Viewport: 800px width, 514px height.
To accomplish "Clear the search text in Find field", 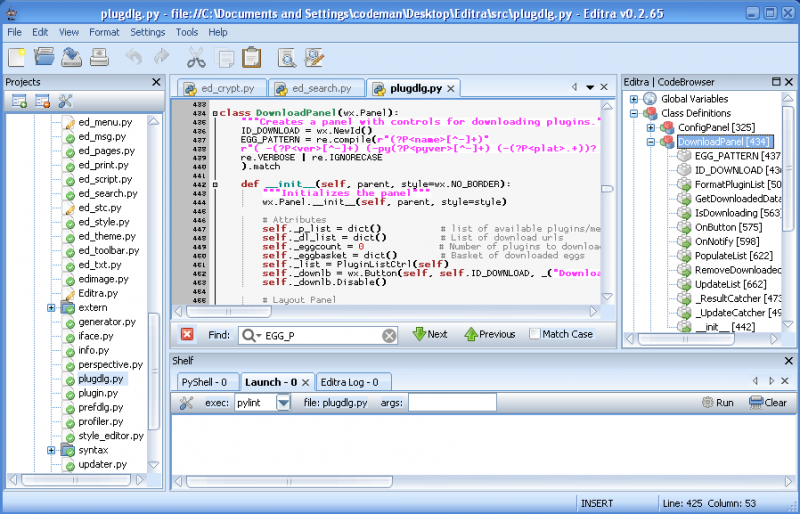I will point(389,335).
